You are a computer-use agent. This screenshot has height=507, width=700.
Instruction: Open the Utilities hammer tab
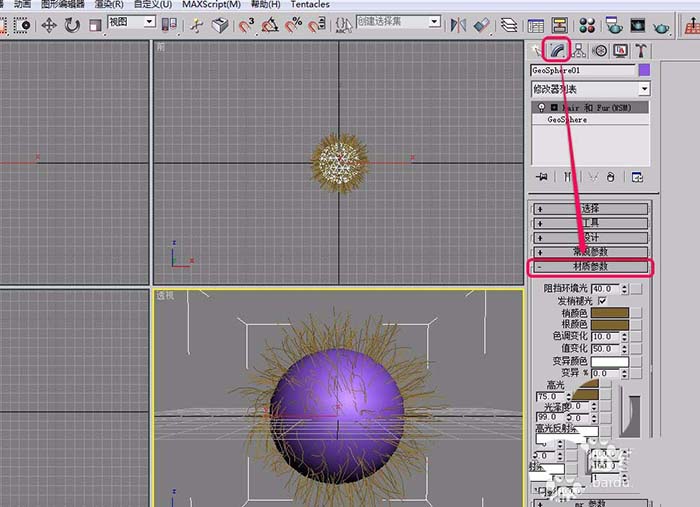(640, 50)
